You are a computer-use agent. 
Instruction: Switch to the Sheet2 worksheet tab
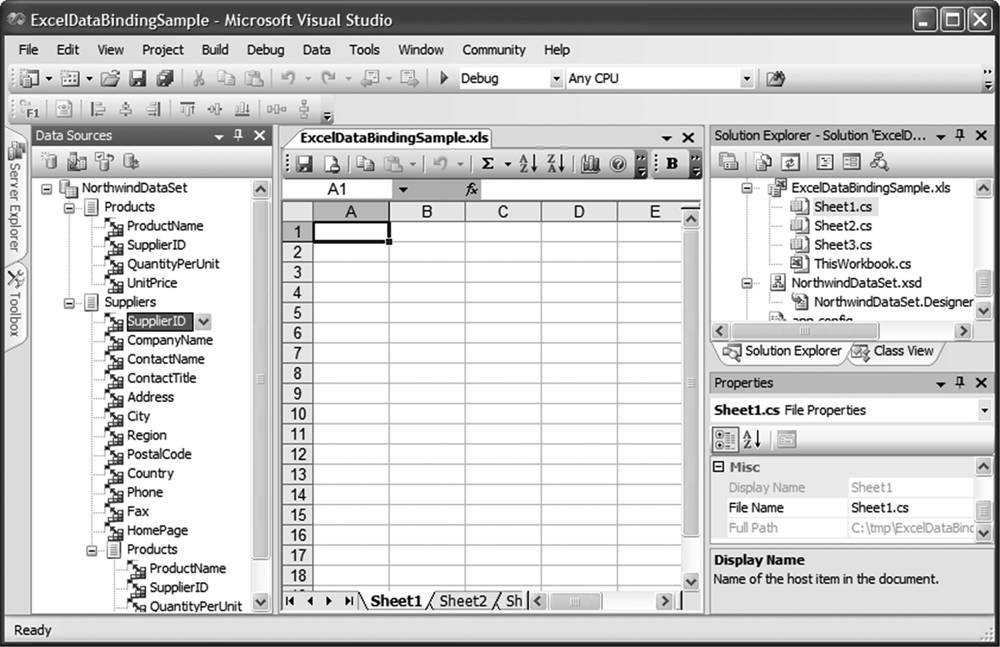point(463,601)
